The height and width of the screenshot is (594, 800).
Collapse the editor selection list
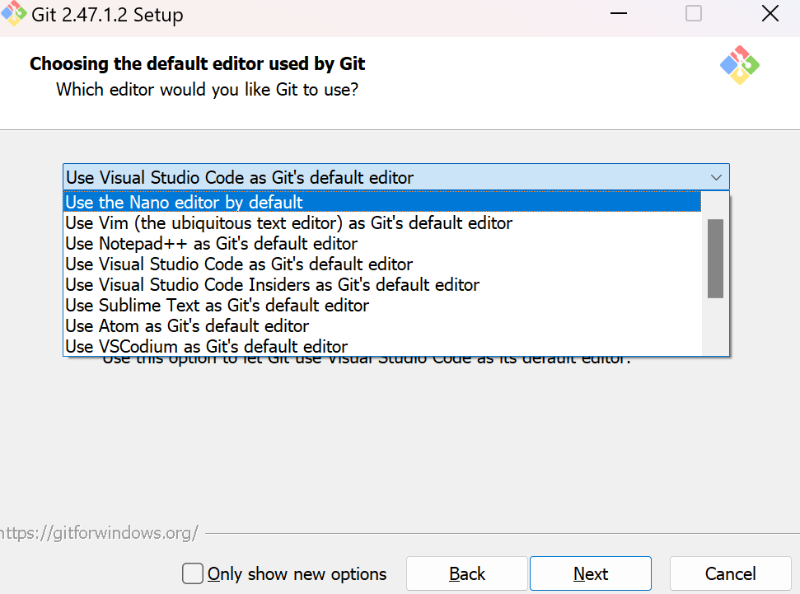click(716, 176)
